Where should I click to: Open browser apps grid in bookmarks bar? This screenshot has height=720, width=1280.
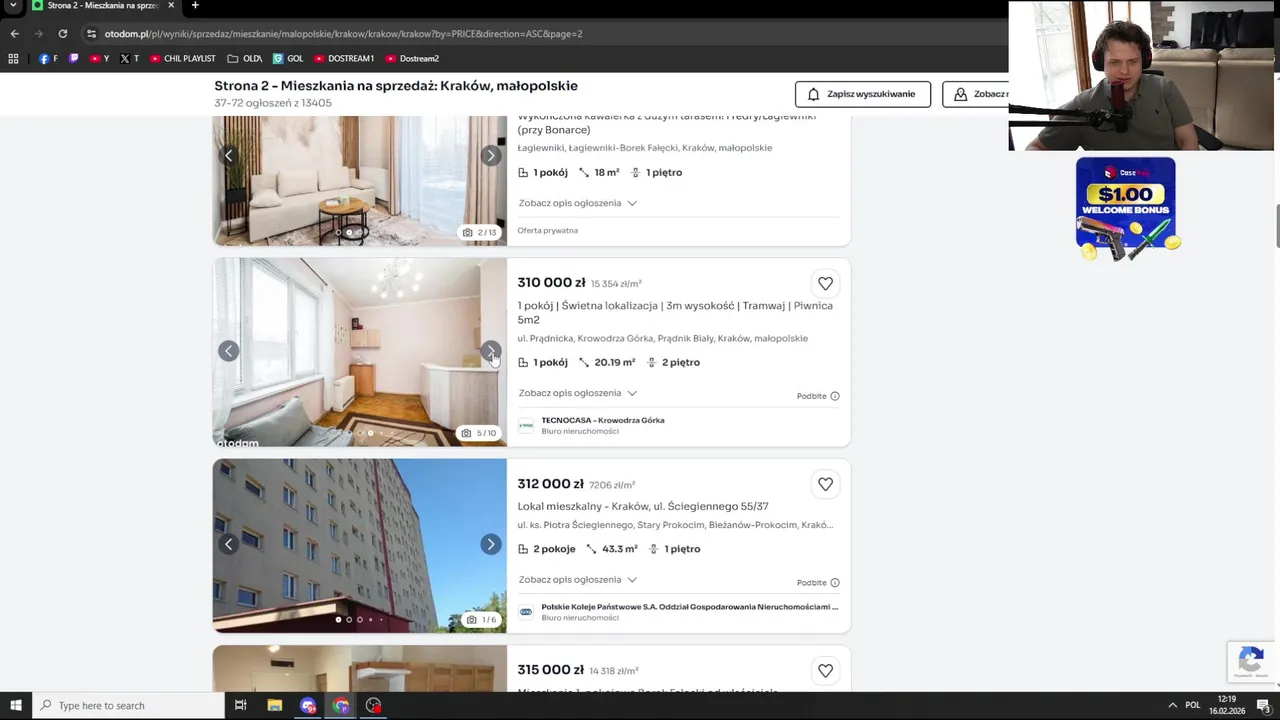13,58
